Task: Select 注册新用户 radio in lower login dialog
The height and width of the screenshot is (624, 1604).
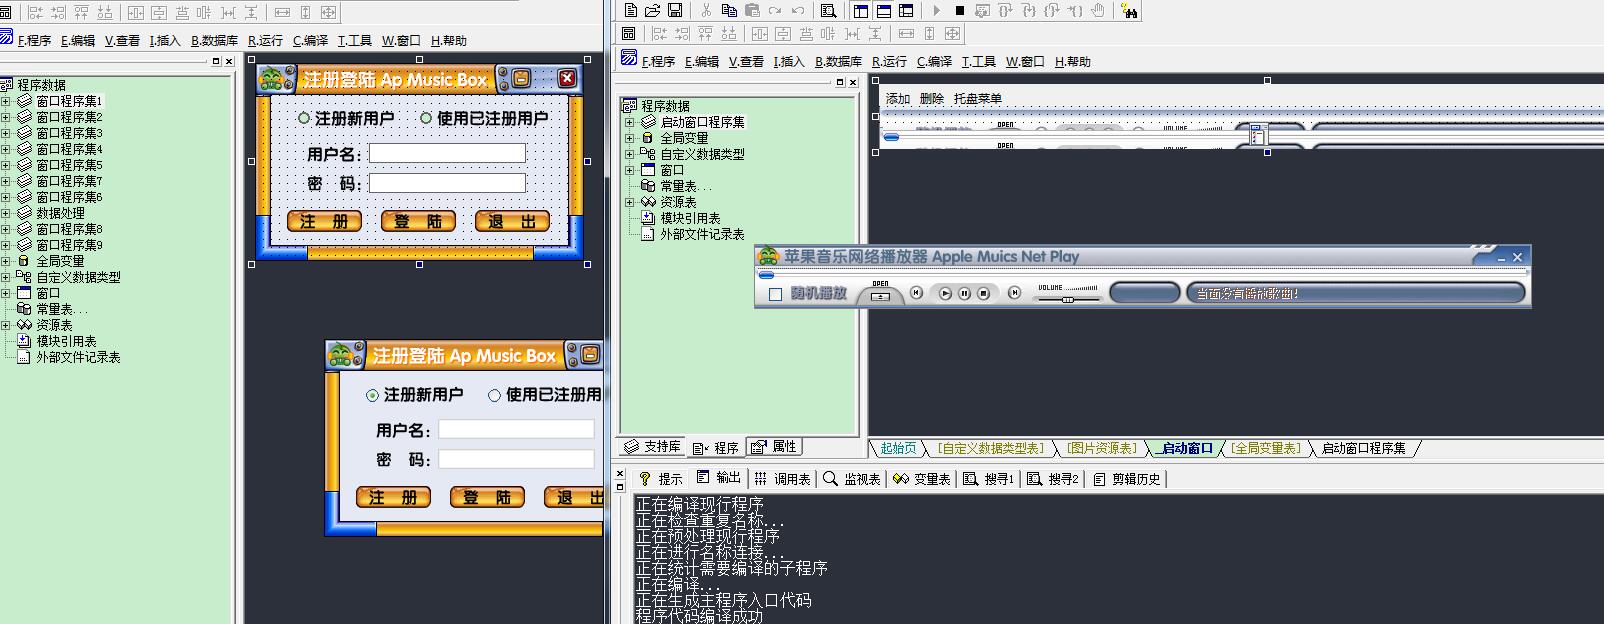Action: pyautogui.click(x=373, y=395)
